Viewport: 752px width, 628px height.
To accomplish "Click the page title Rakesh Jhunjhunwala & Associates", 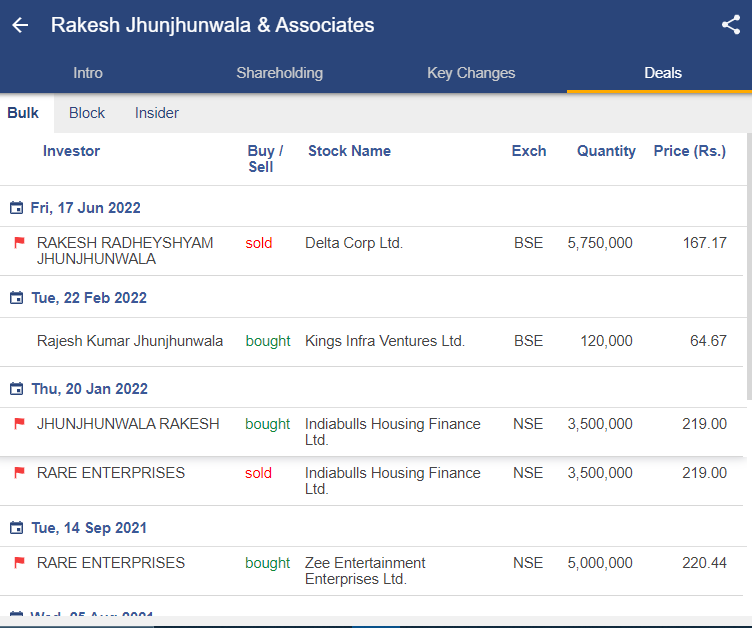I will tap(212, 25).
